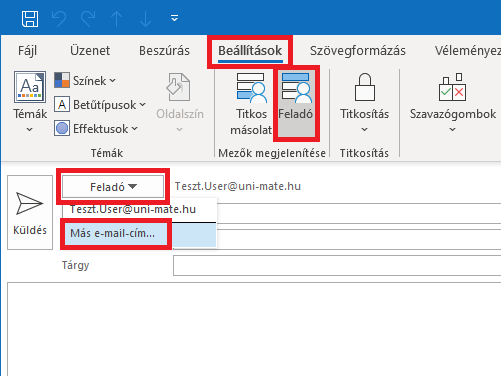Open the Quick Access Toolbar customize arrow

click(174, 18)
